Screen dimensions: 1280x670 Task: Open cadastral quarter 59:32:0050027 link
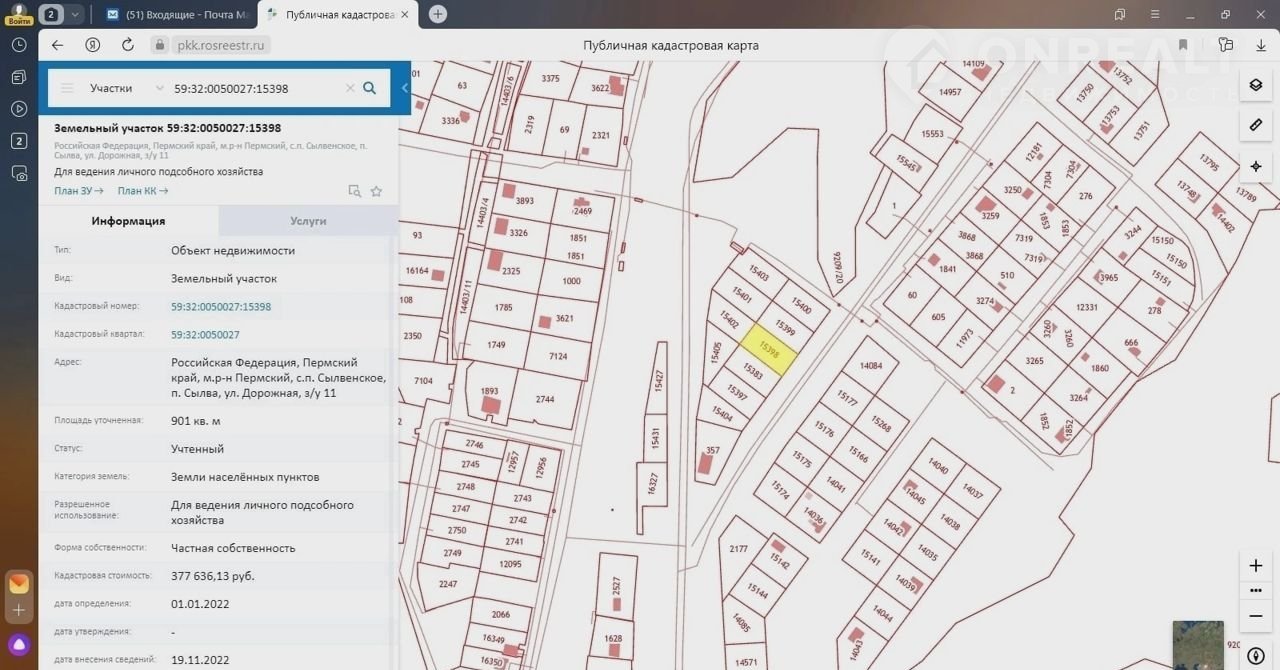[205, 335]
